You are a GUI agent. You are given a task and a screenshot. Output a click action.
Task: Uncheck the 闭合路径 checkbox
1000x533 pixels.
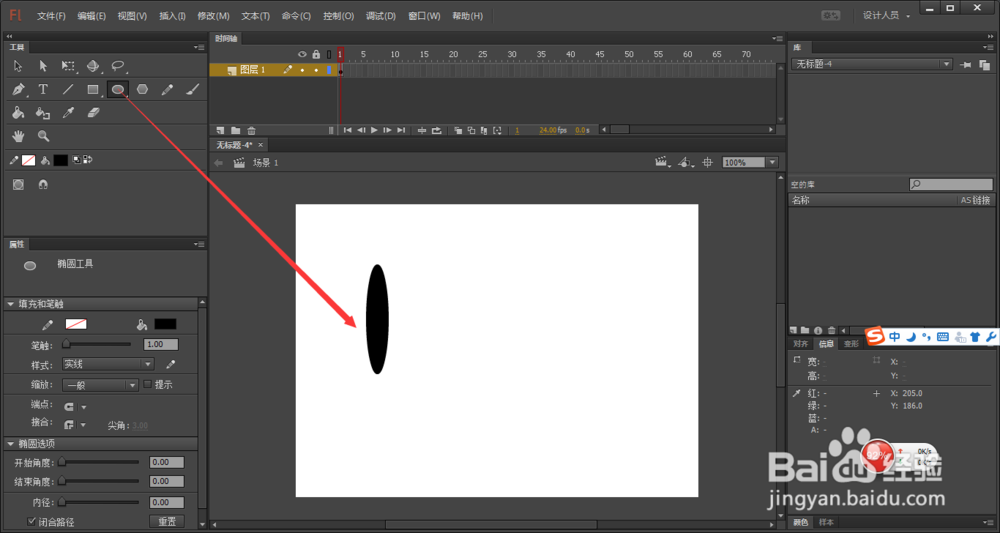[x=31, y=521]
